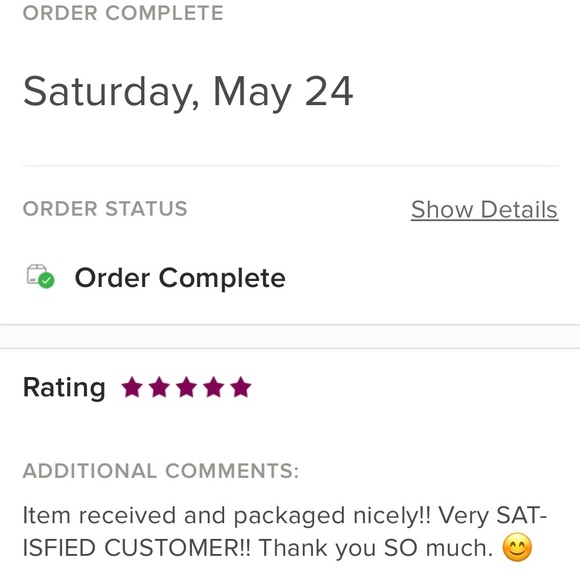Click the ORDER COMPLETE header label
The width and height of the screenshot is (580, 580).
click(123, 13)
